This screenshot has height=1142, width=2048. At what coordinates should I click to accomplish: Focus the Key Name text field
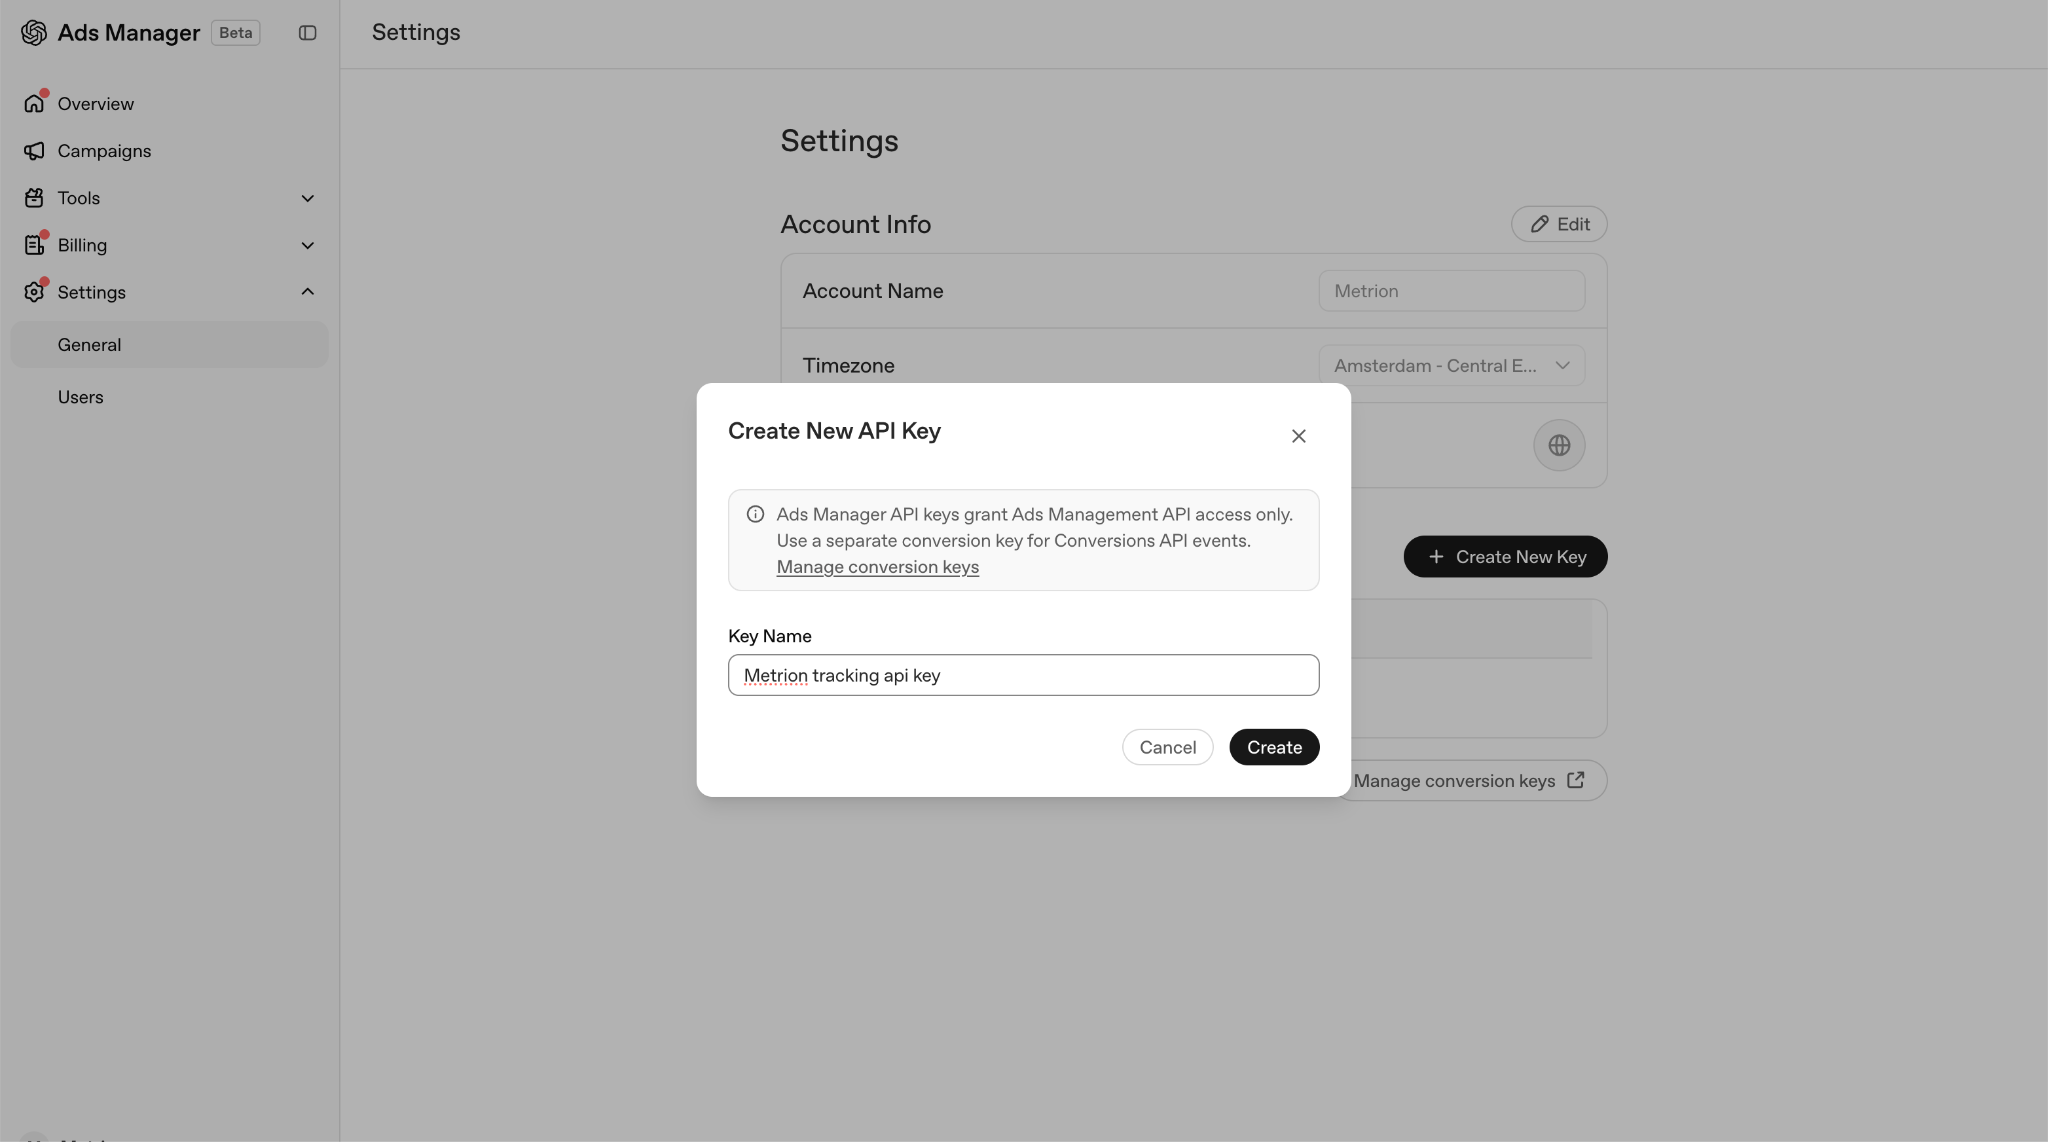[1023, 675]
